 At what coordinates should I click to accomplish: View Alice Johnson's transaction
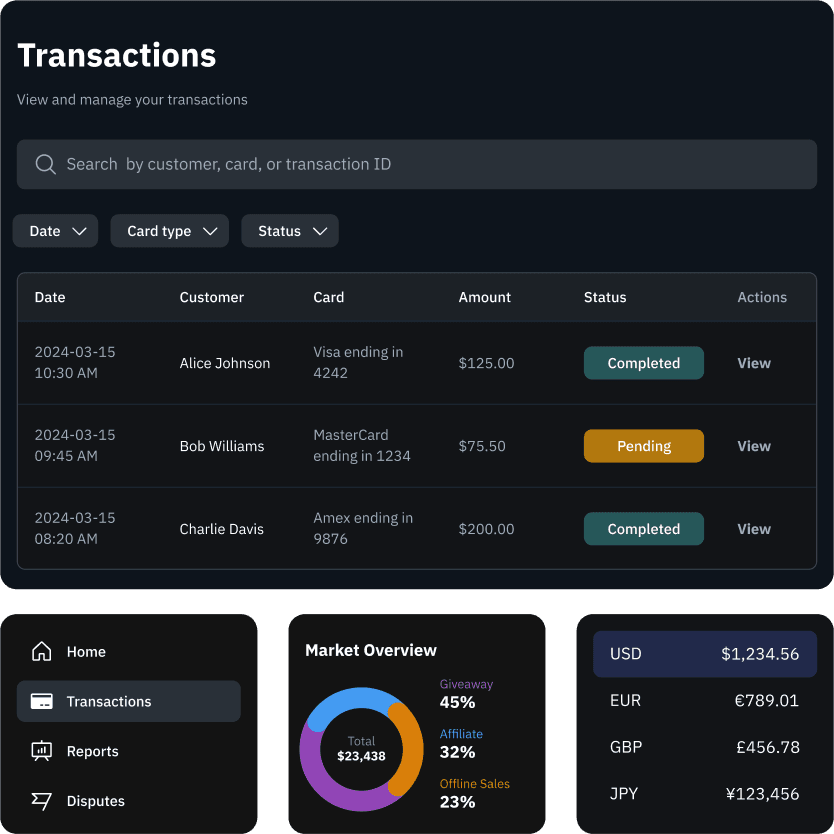(x=754, y=363)
